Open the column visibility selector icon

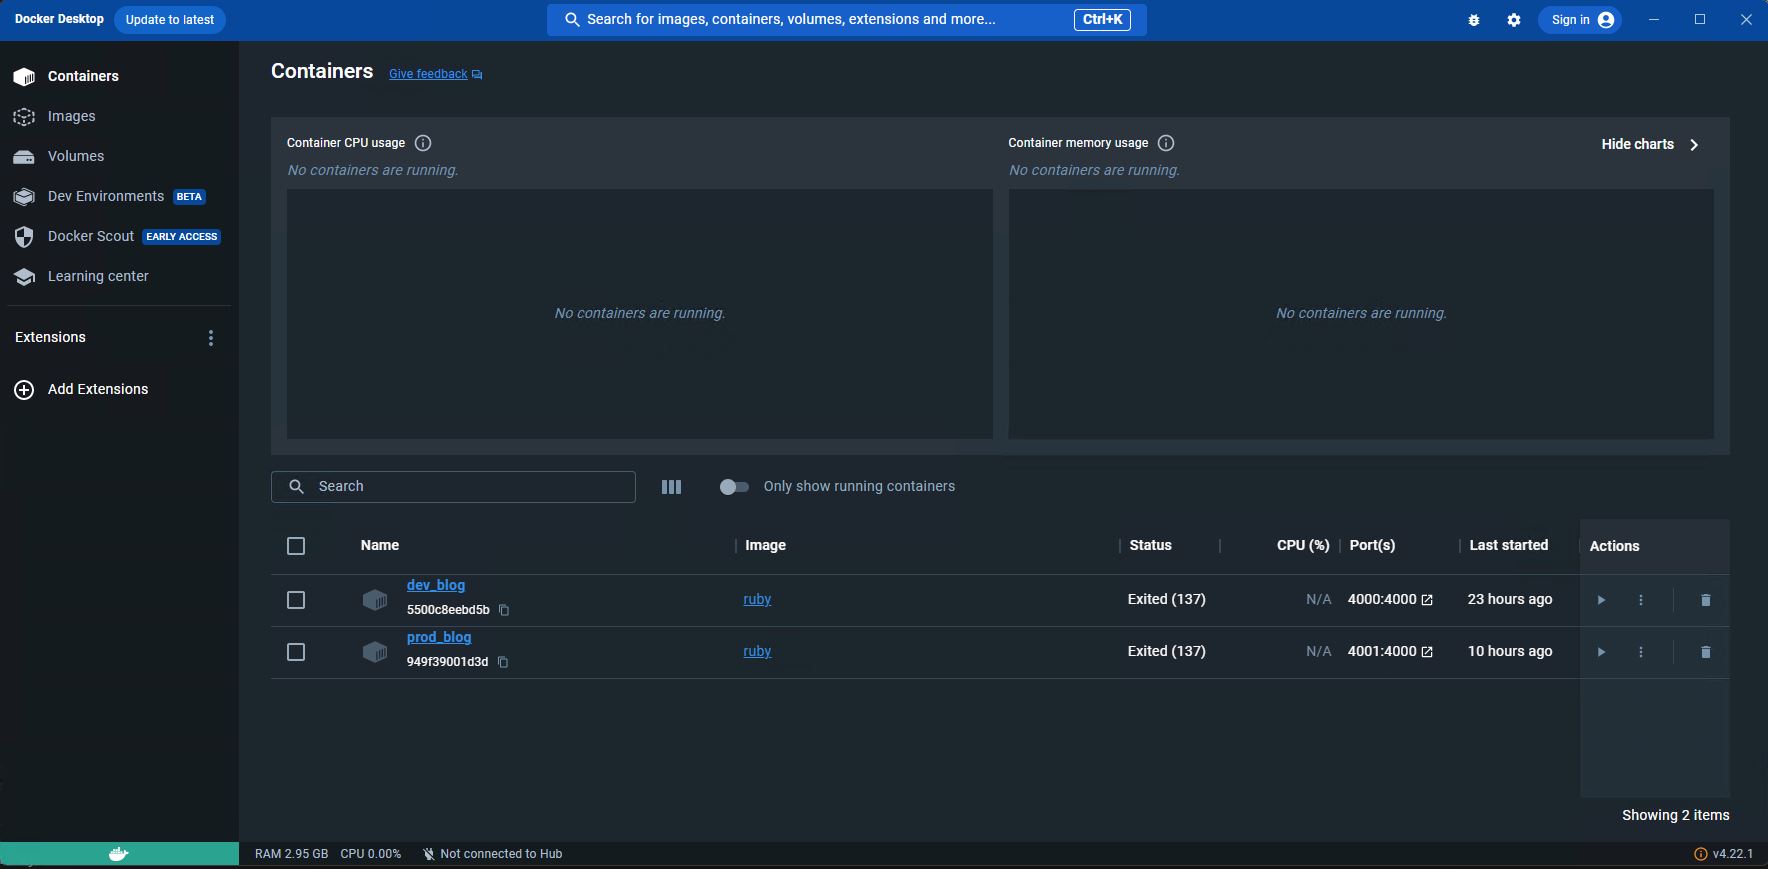671,487
